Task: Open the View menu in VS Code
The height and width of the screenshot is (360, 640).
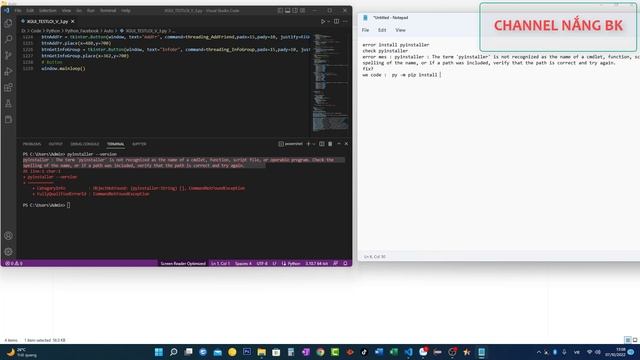Action: 66,11
